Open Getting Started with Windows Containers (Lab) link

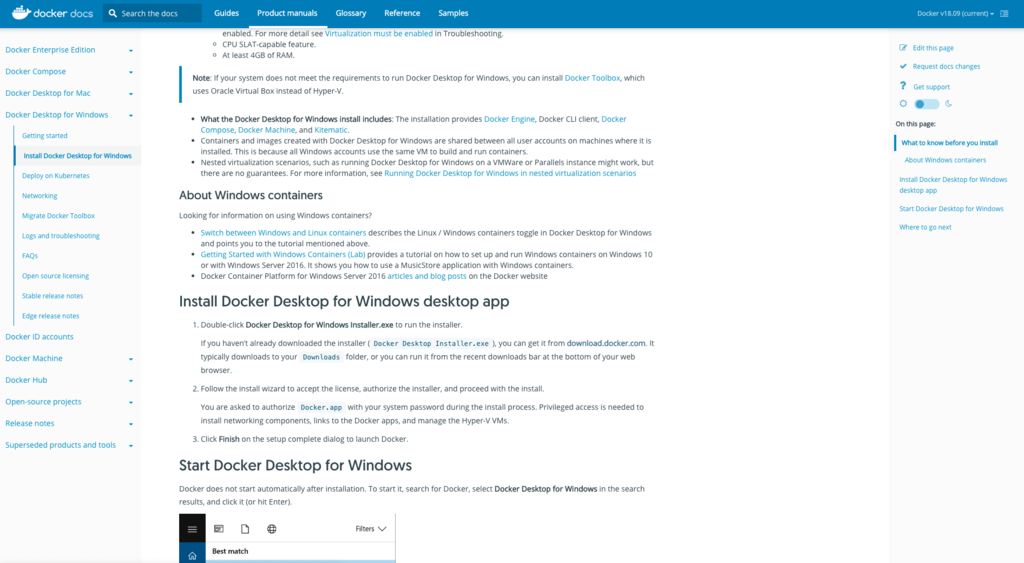[283, 254]
